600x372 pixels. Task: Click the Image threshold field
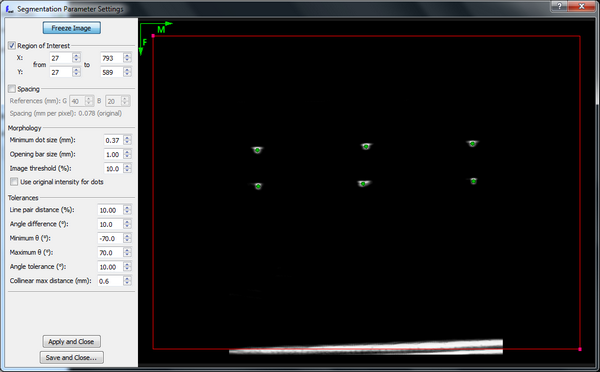pyautogui.click(x=113, y=169)
